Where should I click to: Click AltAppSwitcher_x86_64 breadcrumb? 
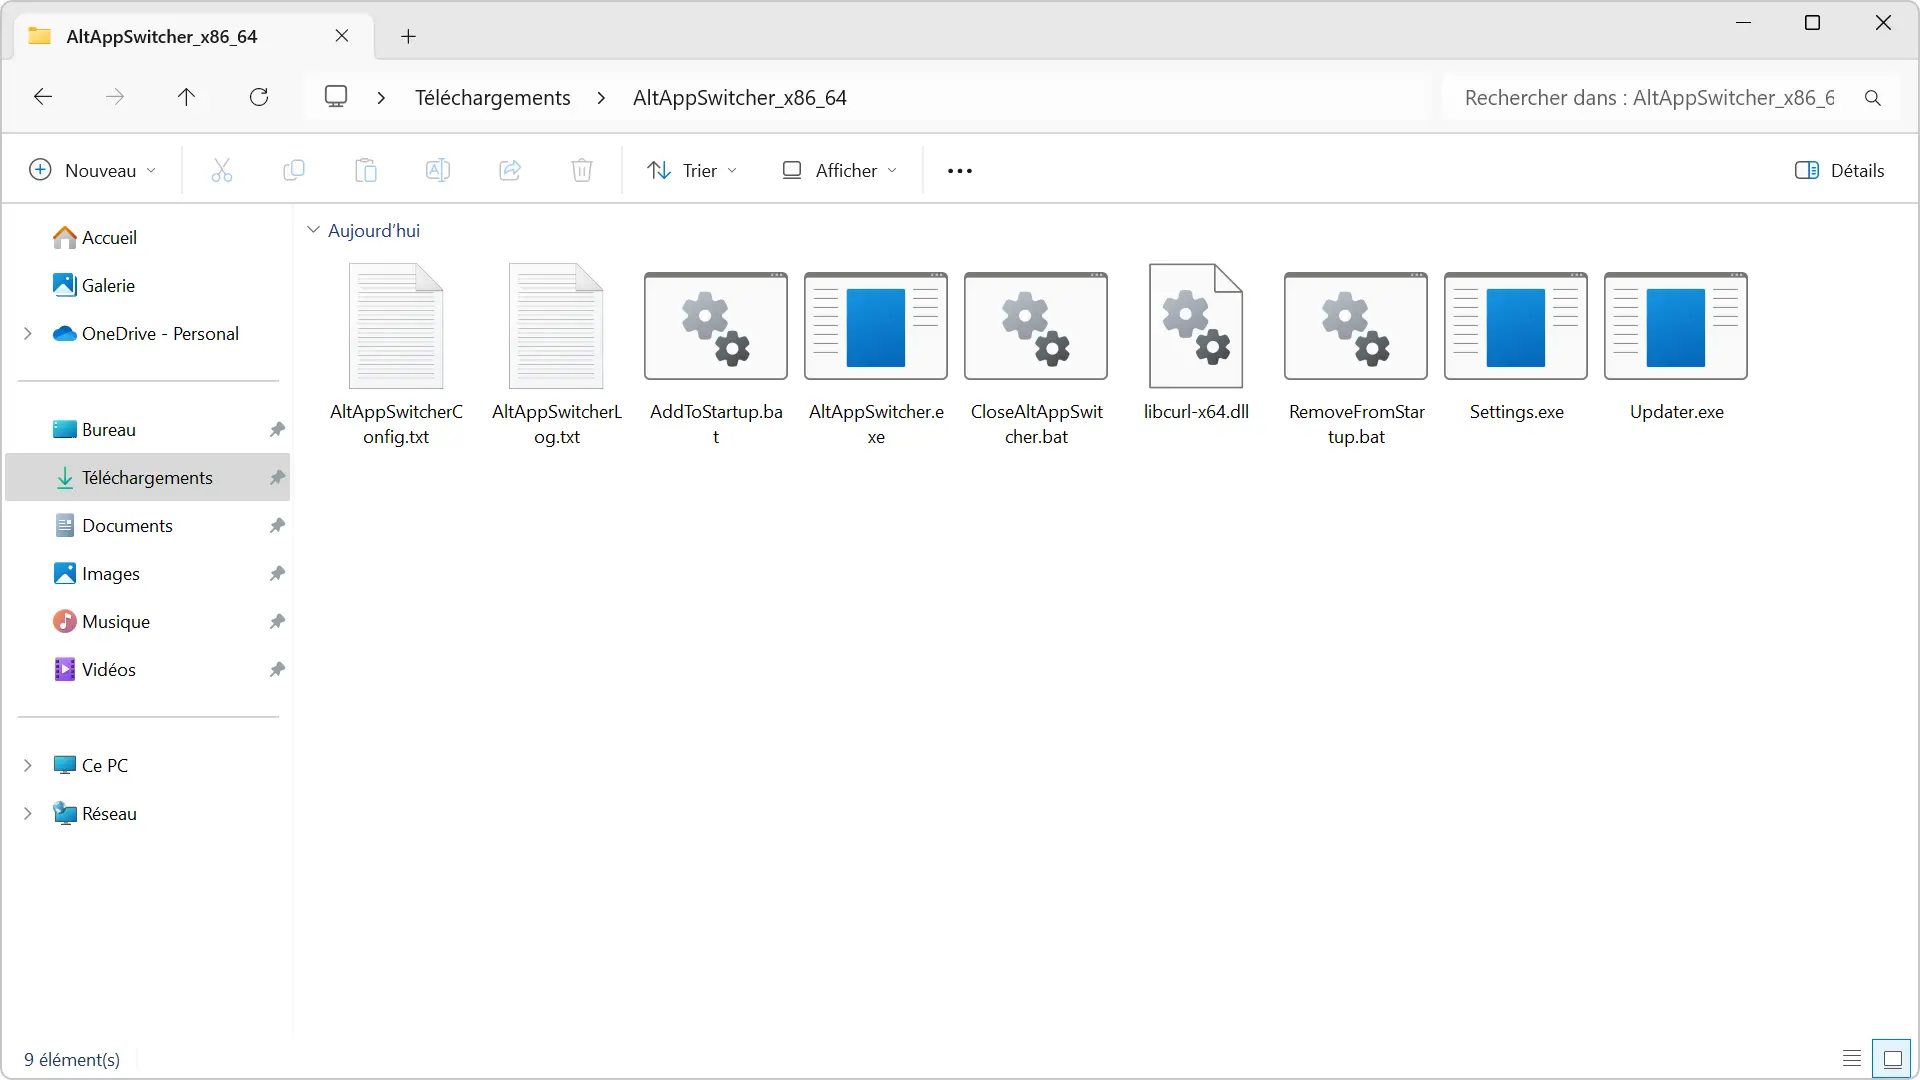[x=740, y=97]
